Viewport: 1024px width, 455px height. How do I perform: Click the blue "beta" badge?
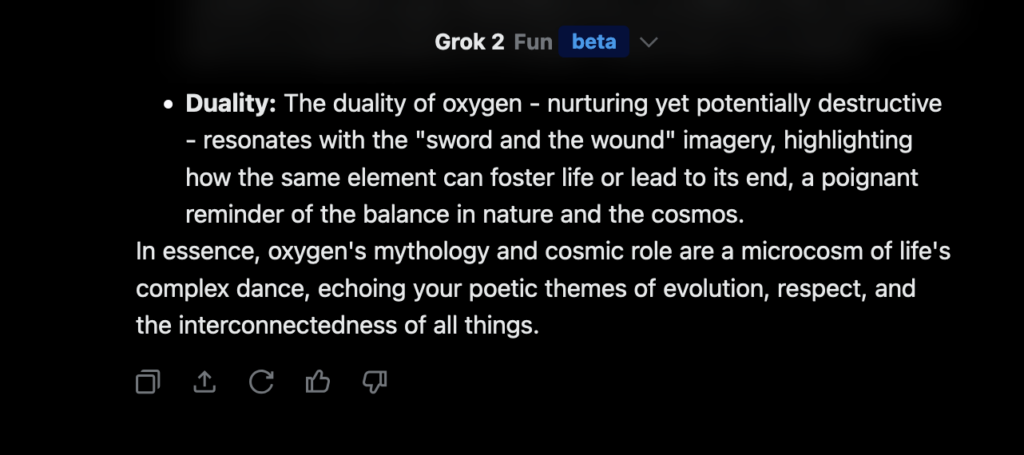pyautogui.click(x=594, y=43)
